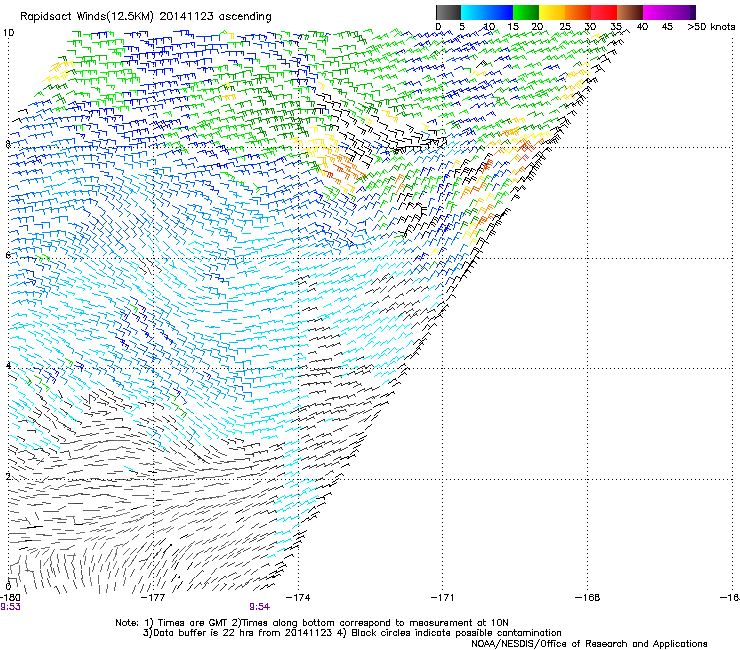Click the '25' legend scale number

(565, 27)
